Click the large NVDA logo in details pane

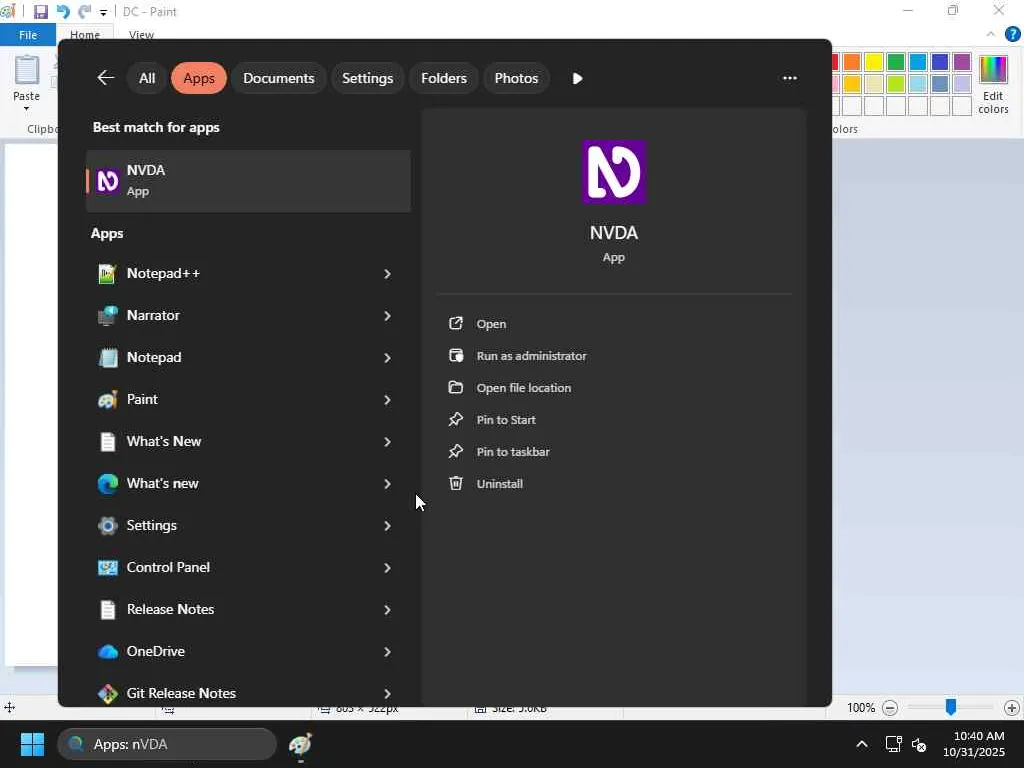point(614,172)
